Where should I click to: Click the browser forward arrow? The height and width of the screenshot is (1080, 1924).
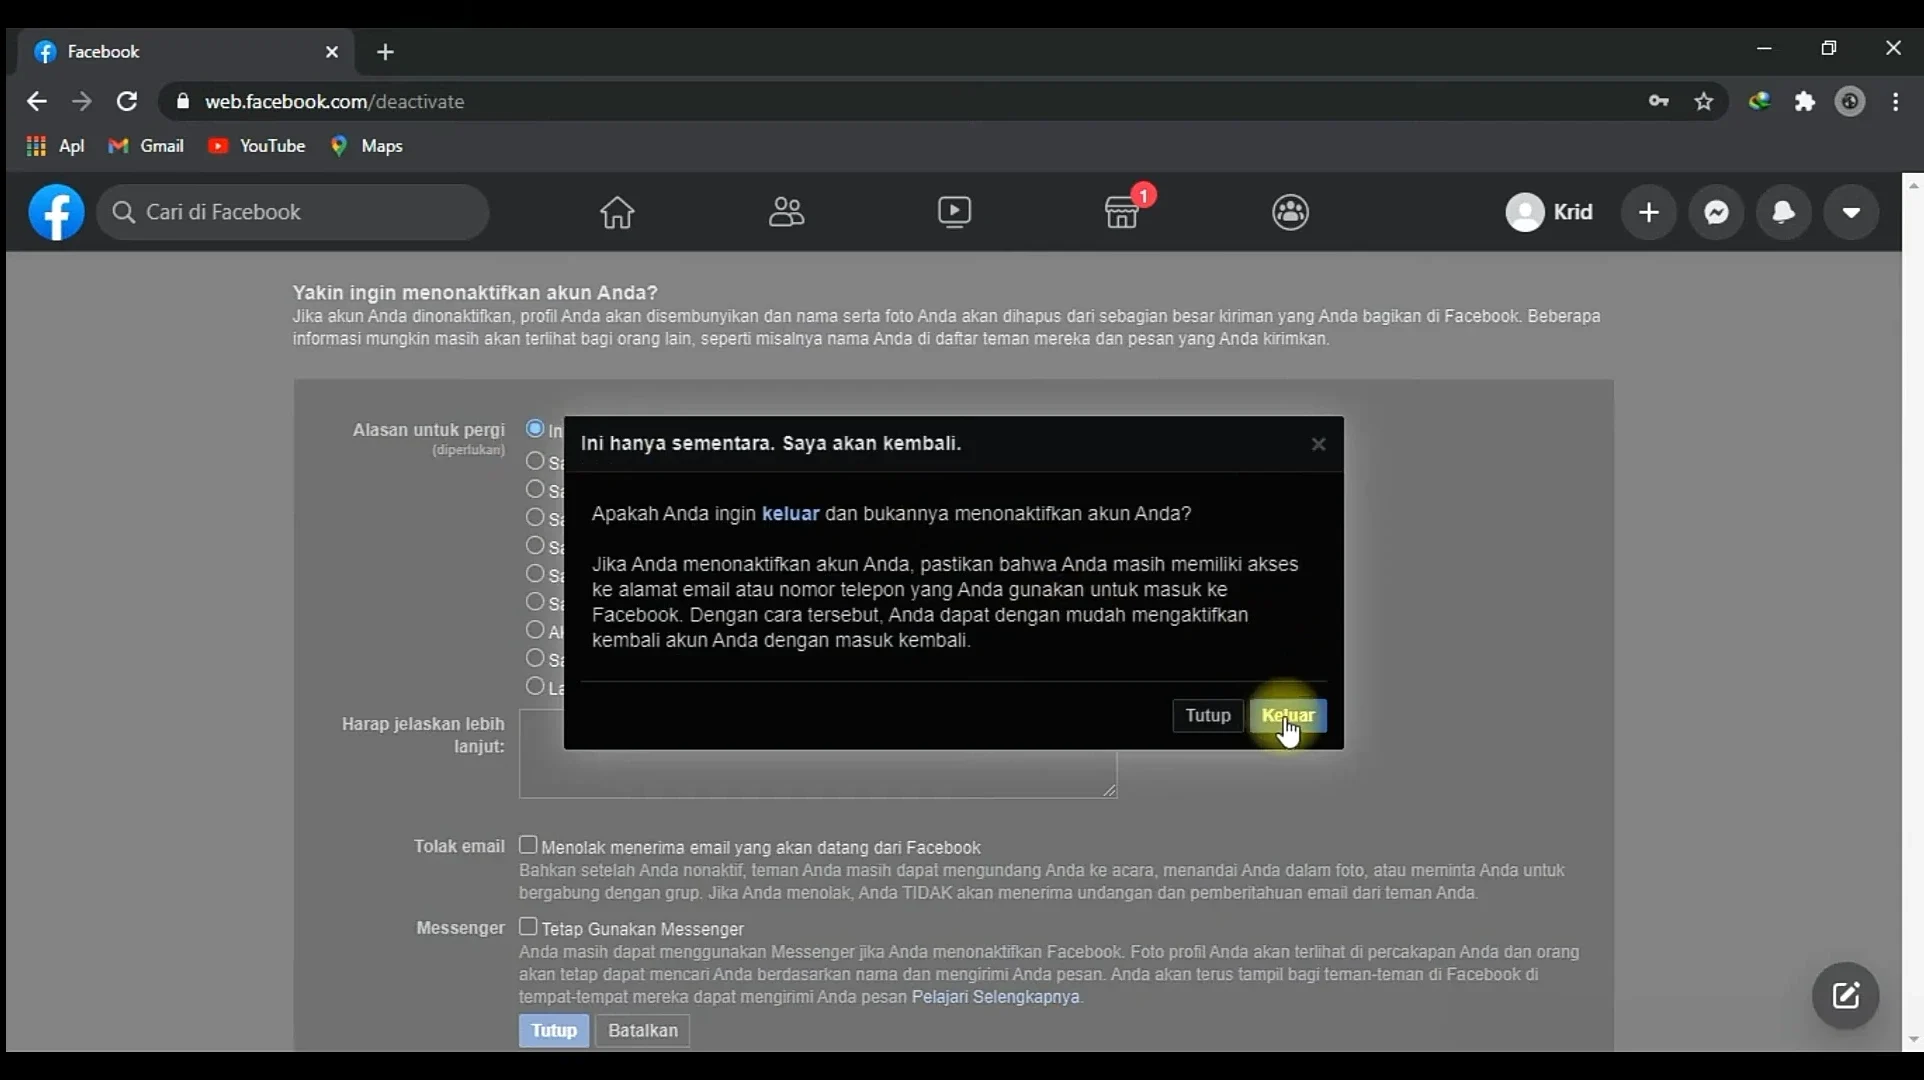tap(82, 101)
